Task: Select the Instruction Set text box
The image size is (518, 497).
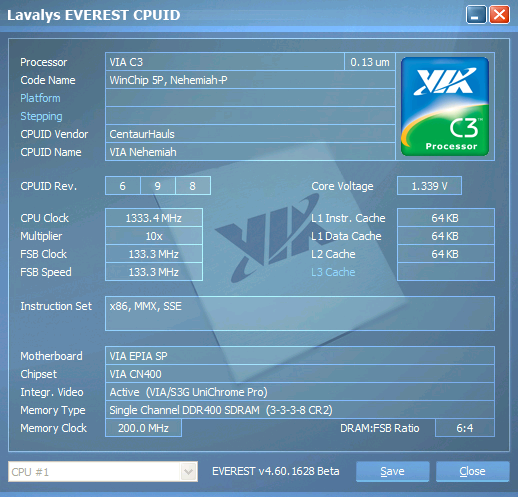Action: pyautogui.click(x=300, y=313)
